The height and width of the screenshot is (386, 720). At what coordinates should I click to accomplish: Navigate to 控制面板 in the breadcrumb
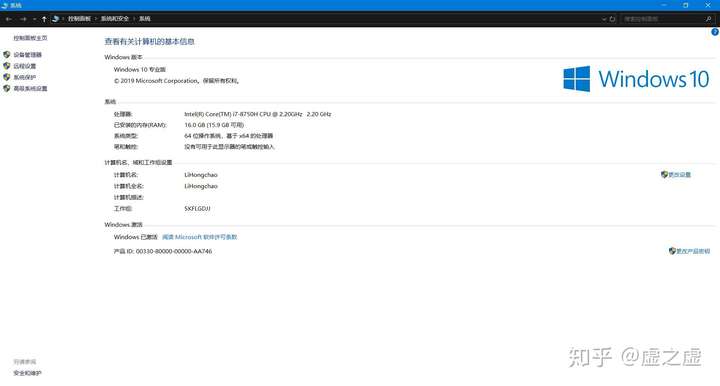[79, 19]
